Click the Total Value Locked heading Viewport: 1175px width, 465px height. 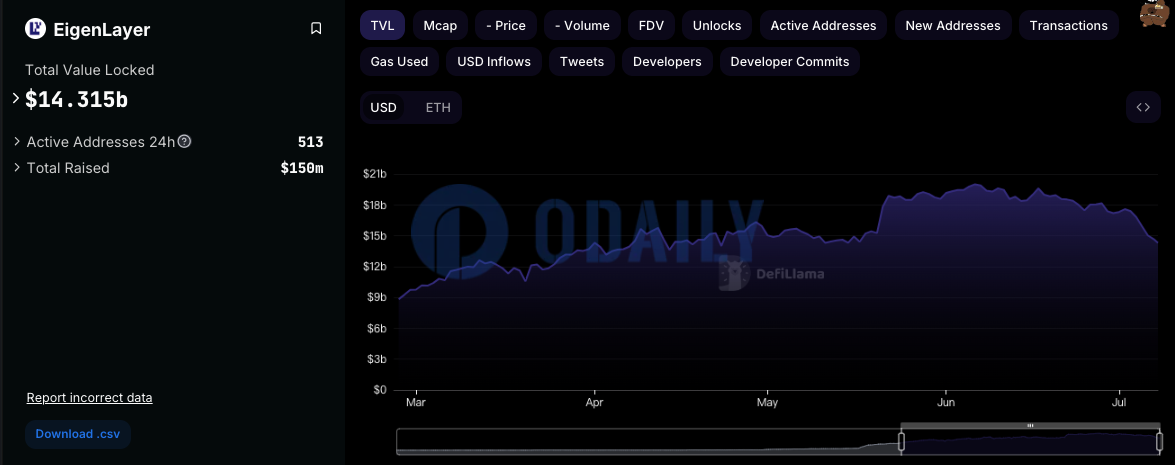coord(90,70)
